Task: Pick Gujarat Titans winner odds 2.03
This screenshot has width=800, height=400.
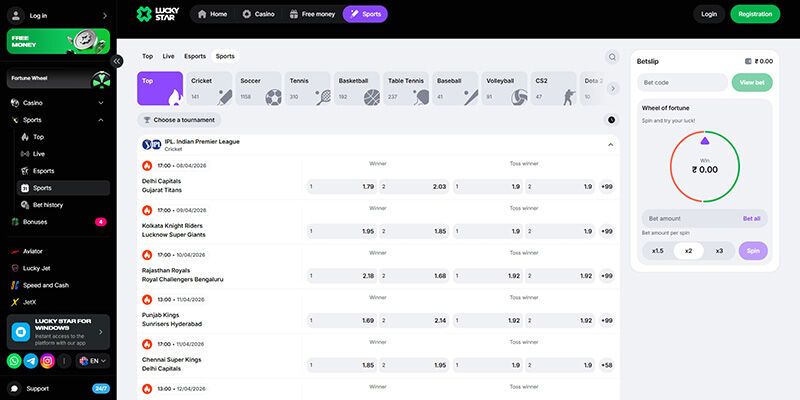Action: pyautogui.click(x=414, y=187)
